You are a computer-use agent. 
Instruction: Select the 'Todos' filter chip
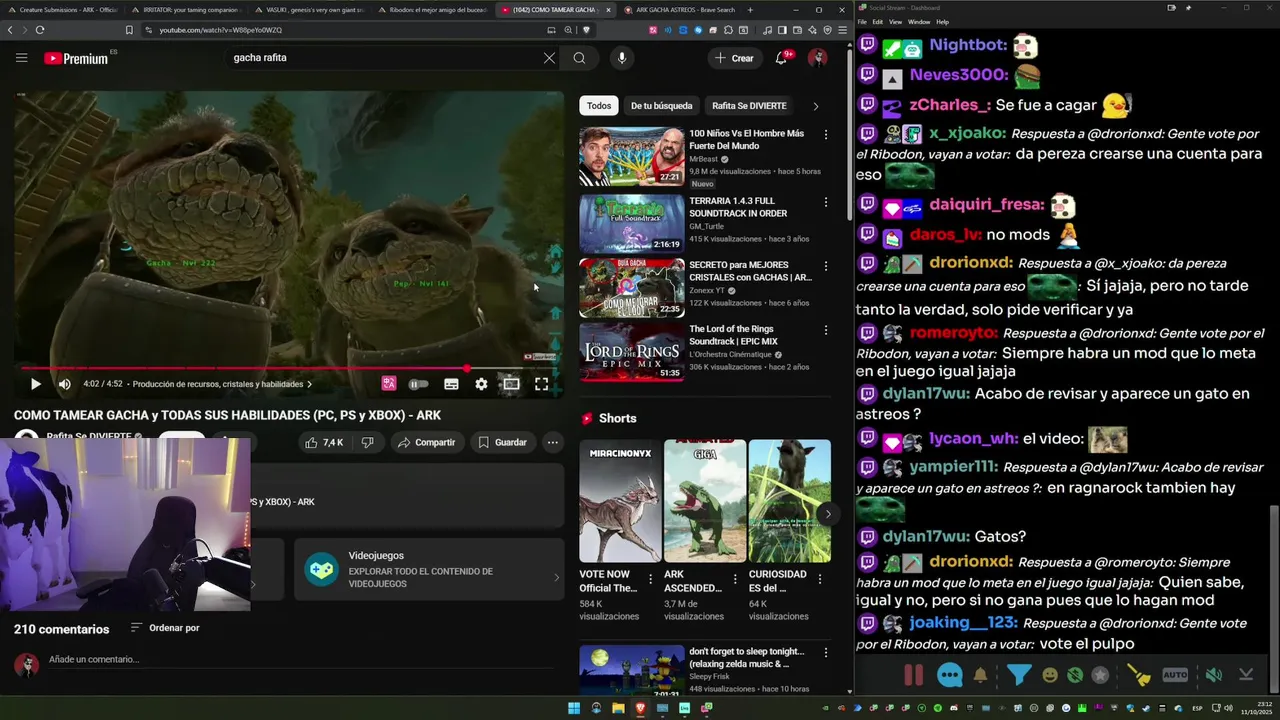tap(599, 106)
